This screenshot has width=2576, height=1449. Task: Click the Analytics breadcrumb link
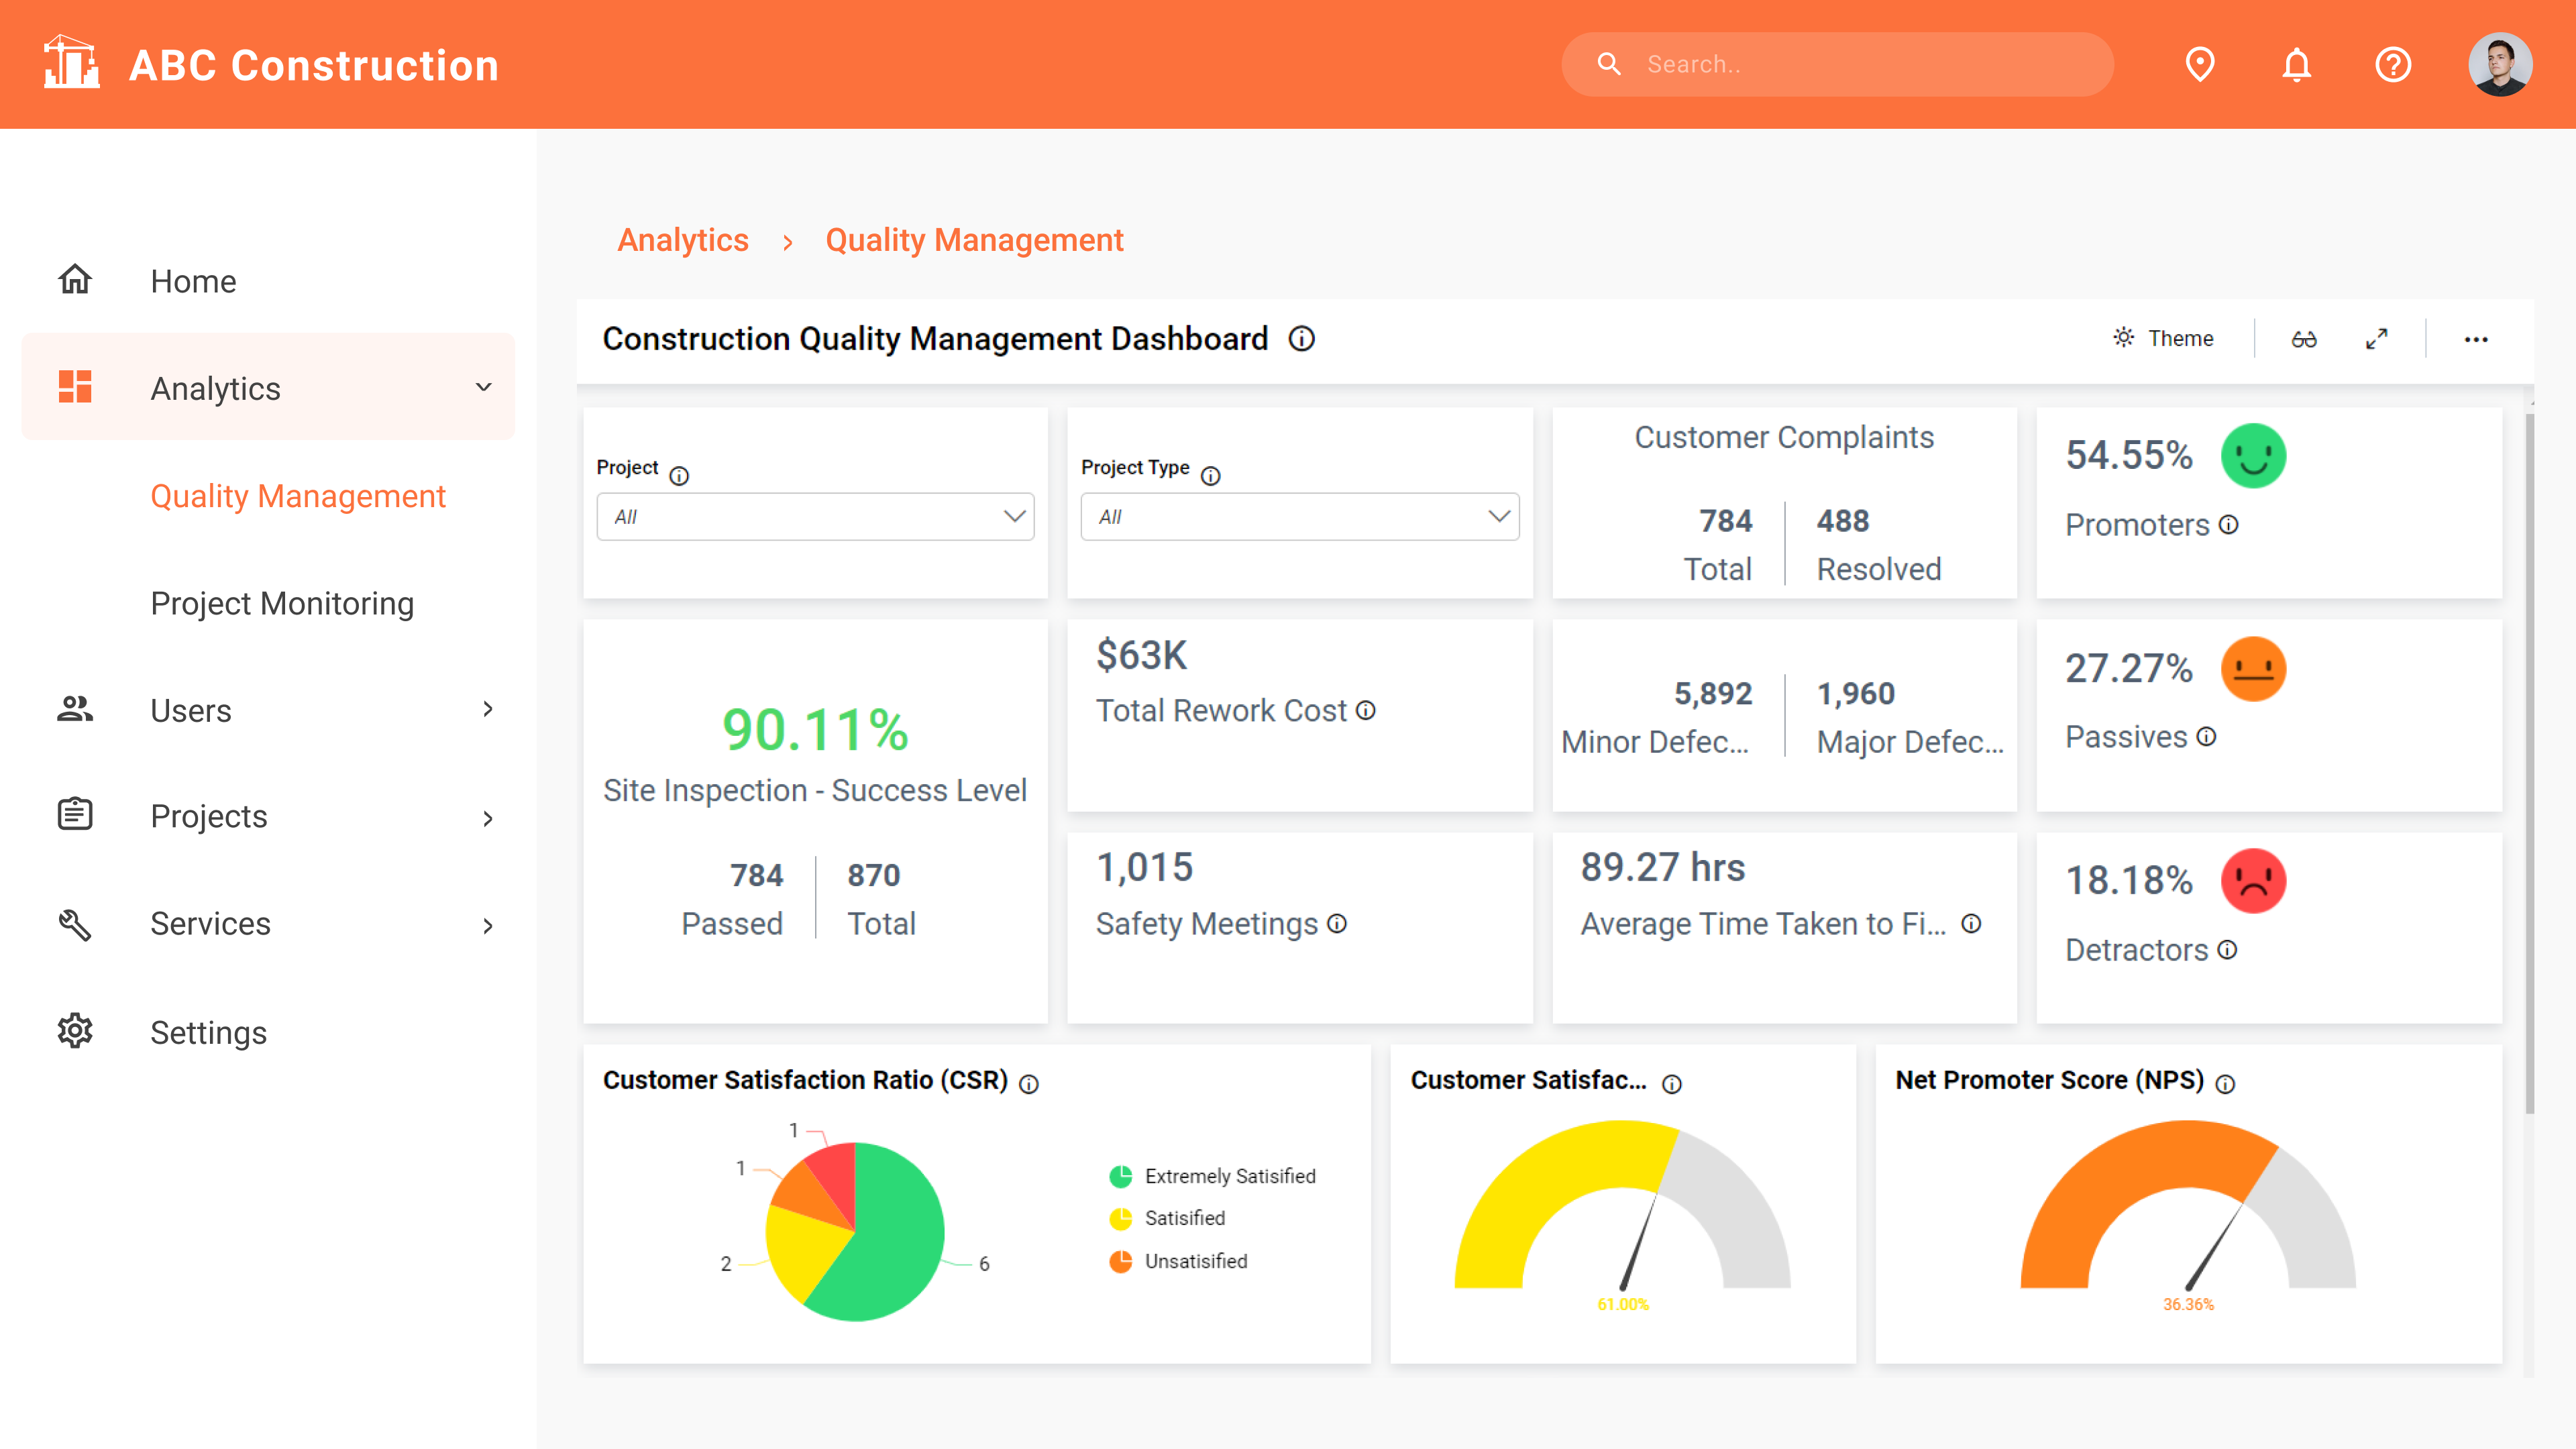683,240
